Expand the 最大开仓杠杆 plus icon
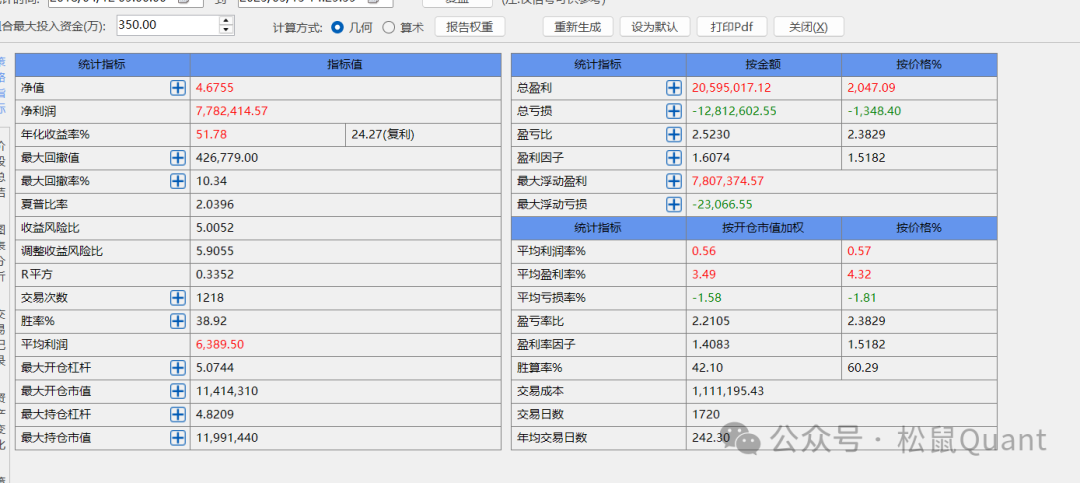Screen dimensions: 1080x483 pos(178,368)
